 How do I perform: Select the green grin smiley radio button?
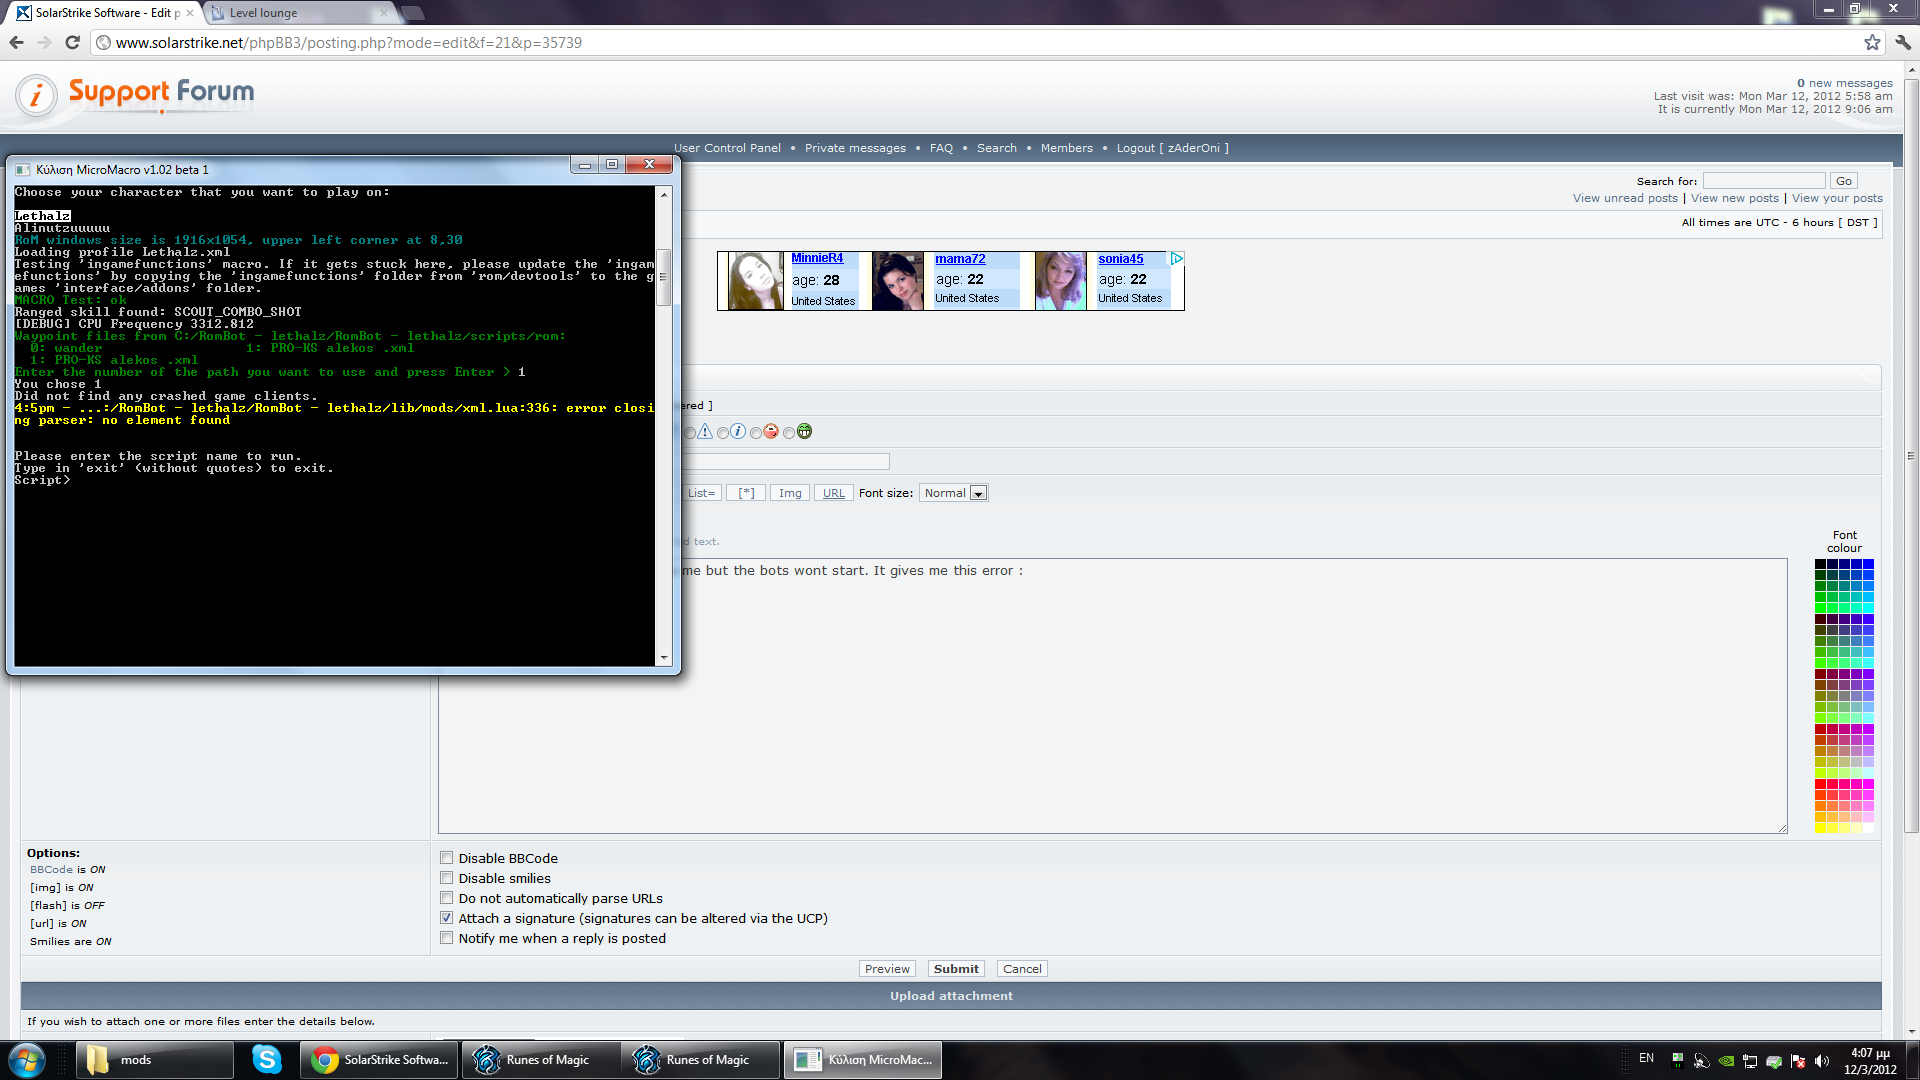[x=789, y=433]
